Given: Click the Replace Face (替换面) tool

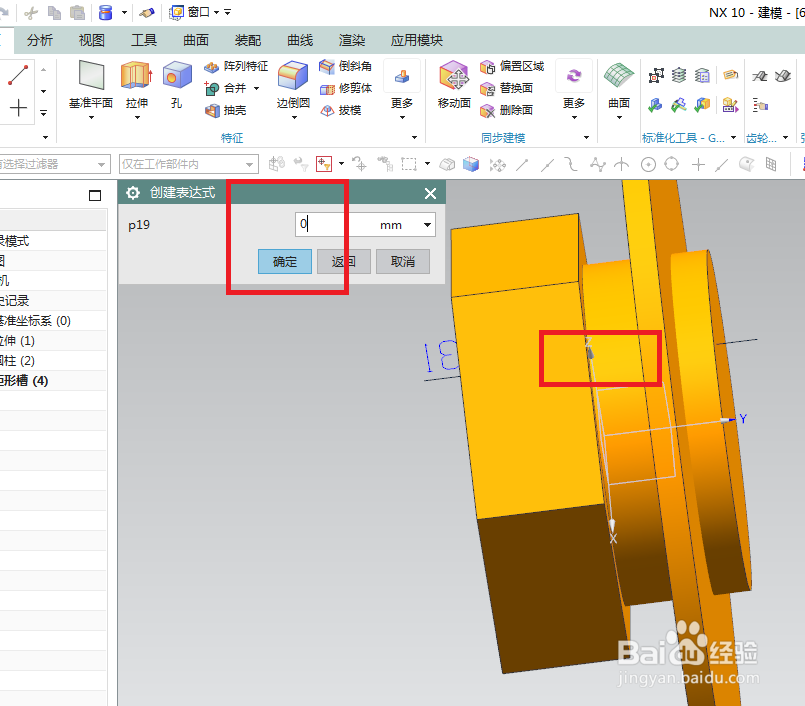Looking at the screenshot, I should point(506,88).
